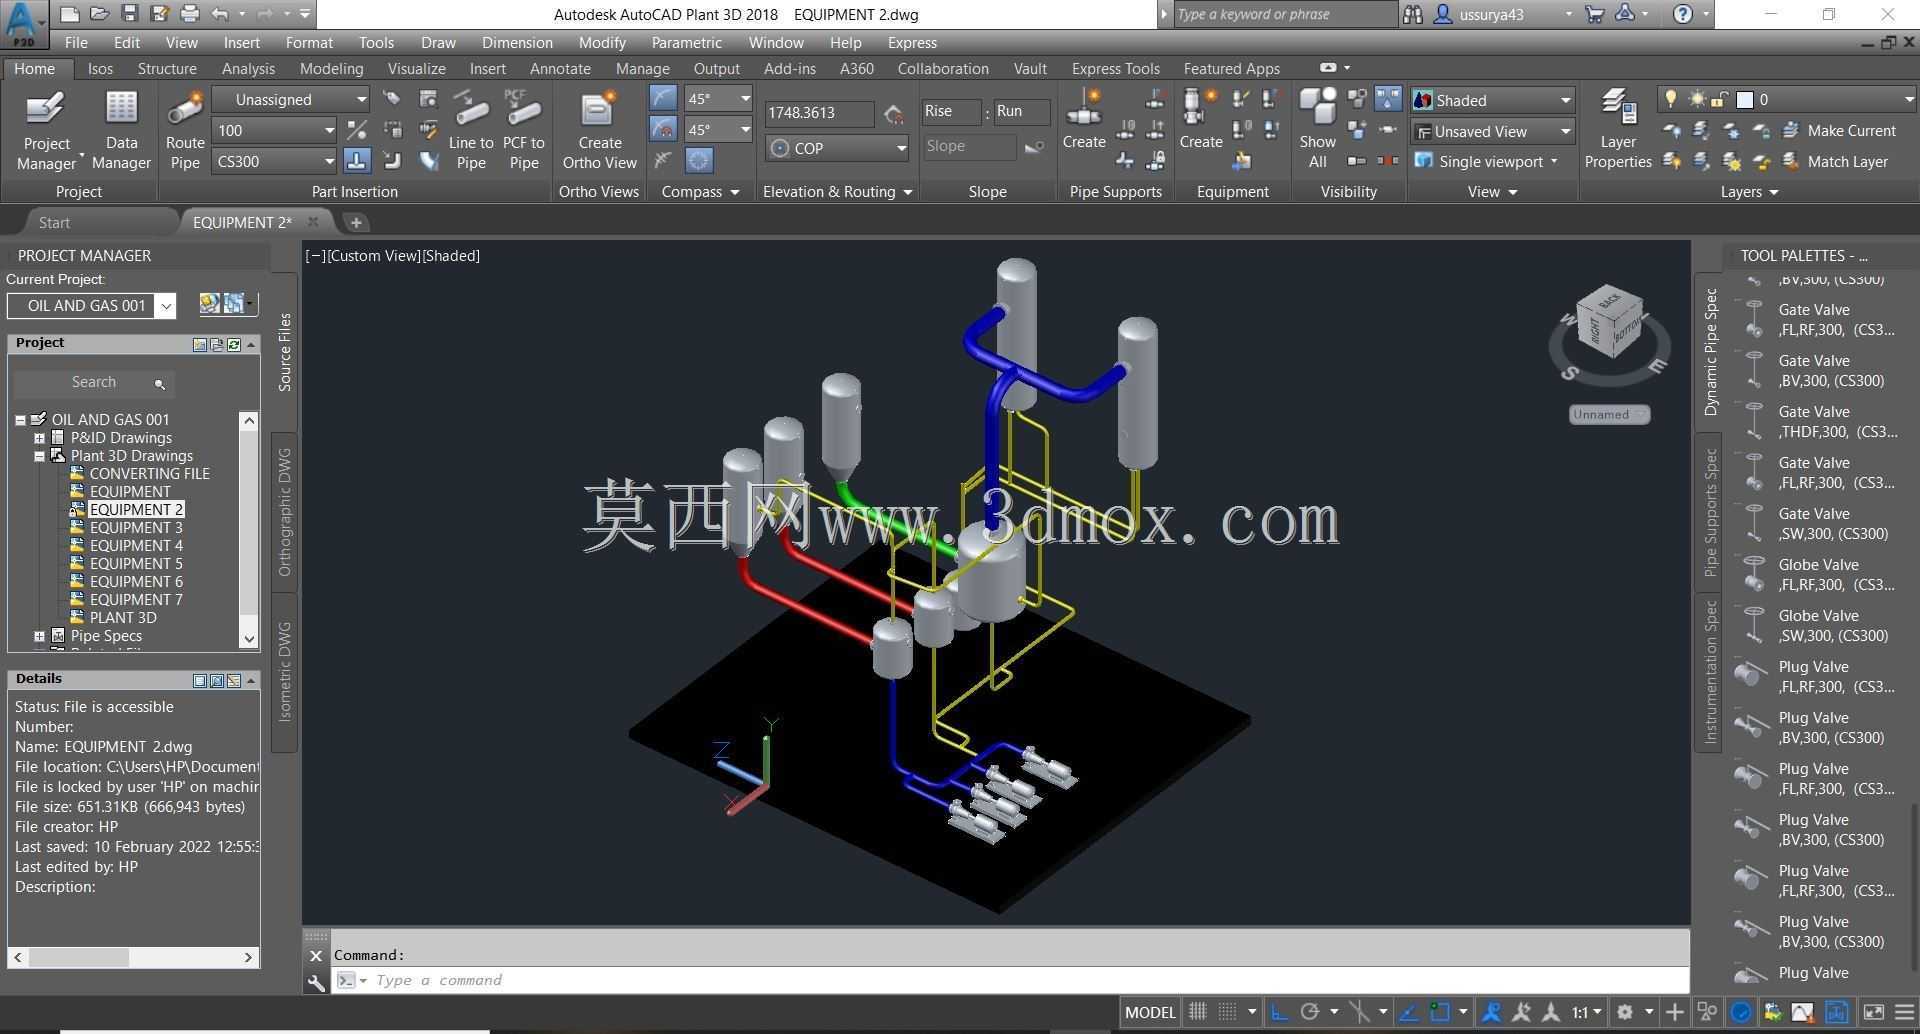This screenshot has width=1920, height=1034.
Task: Open the Unassigned line number dropdown
Action: click(x=291, y=99)
